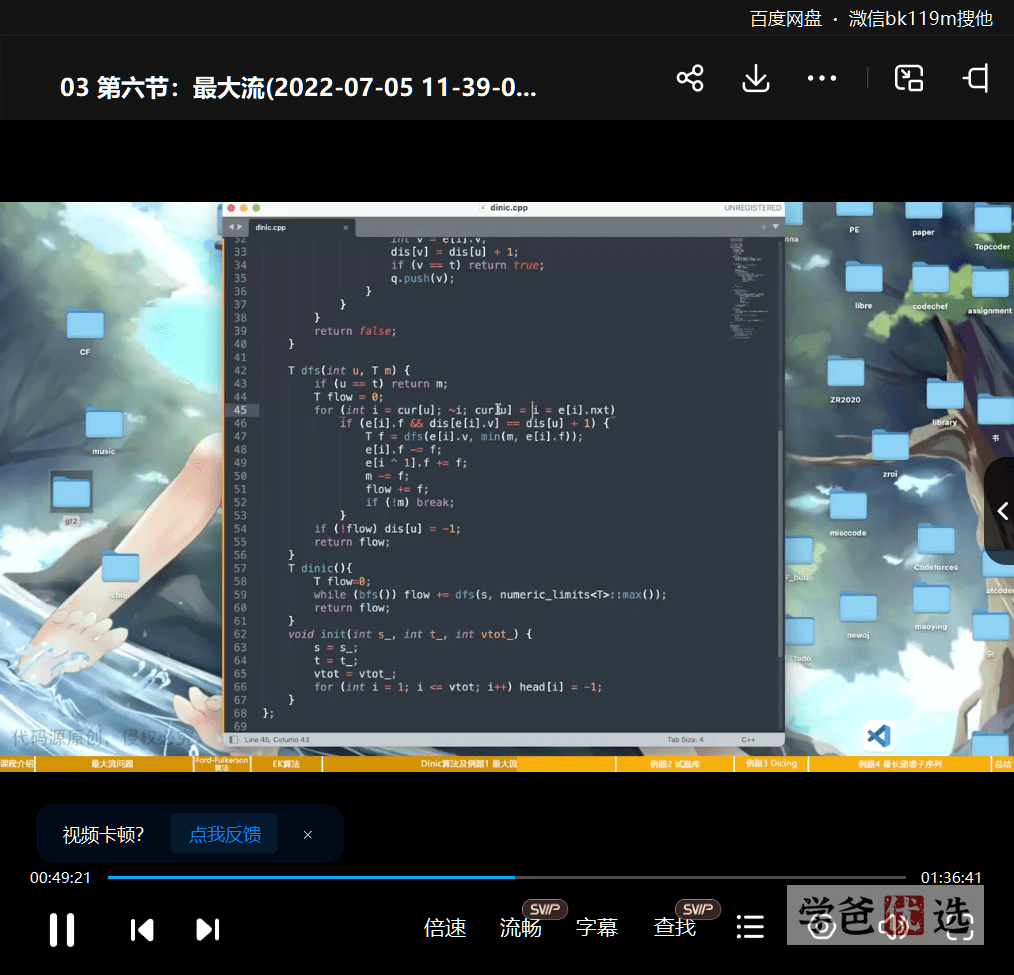Screen dimensions: 1014x975
Task: Open the tab list dropdown arrow in Sublime
Action: 775,227
